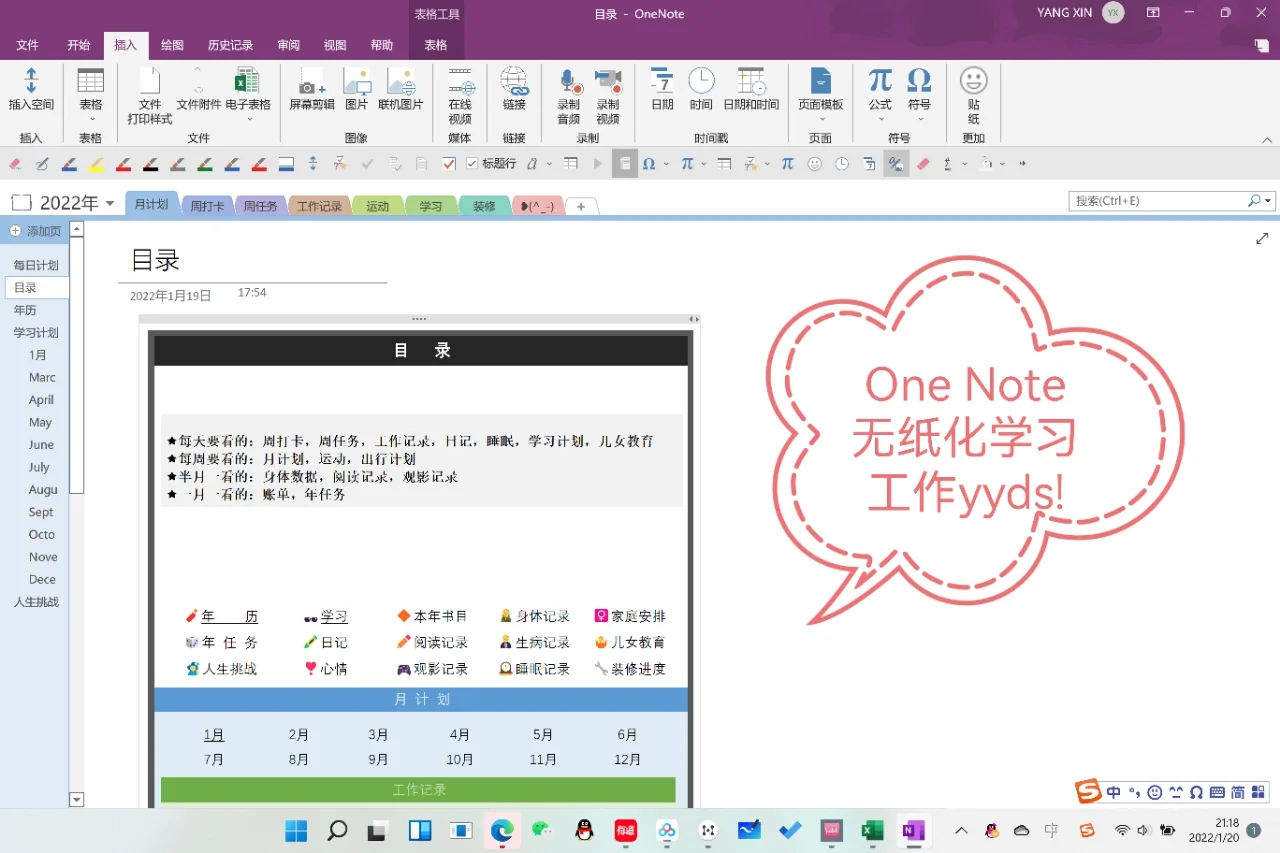The image size is (1280, 853).
Task: Expand the page to full view
Action: [x=1262, y=238]
